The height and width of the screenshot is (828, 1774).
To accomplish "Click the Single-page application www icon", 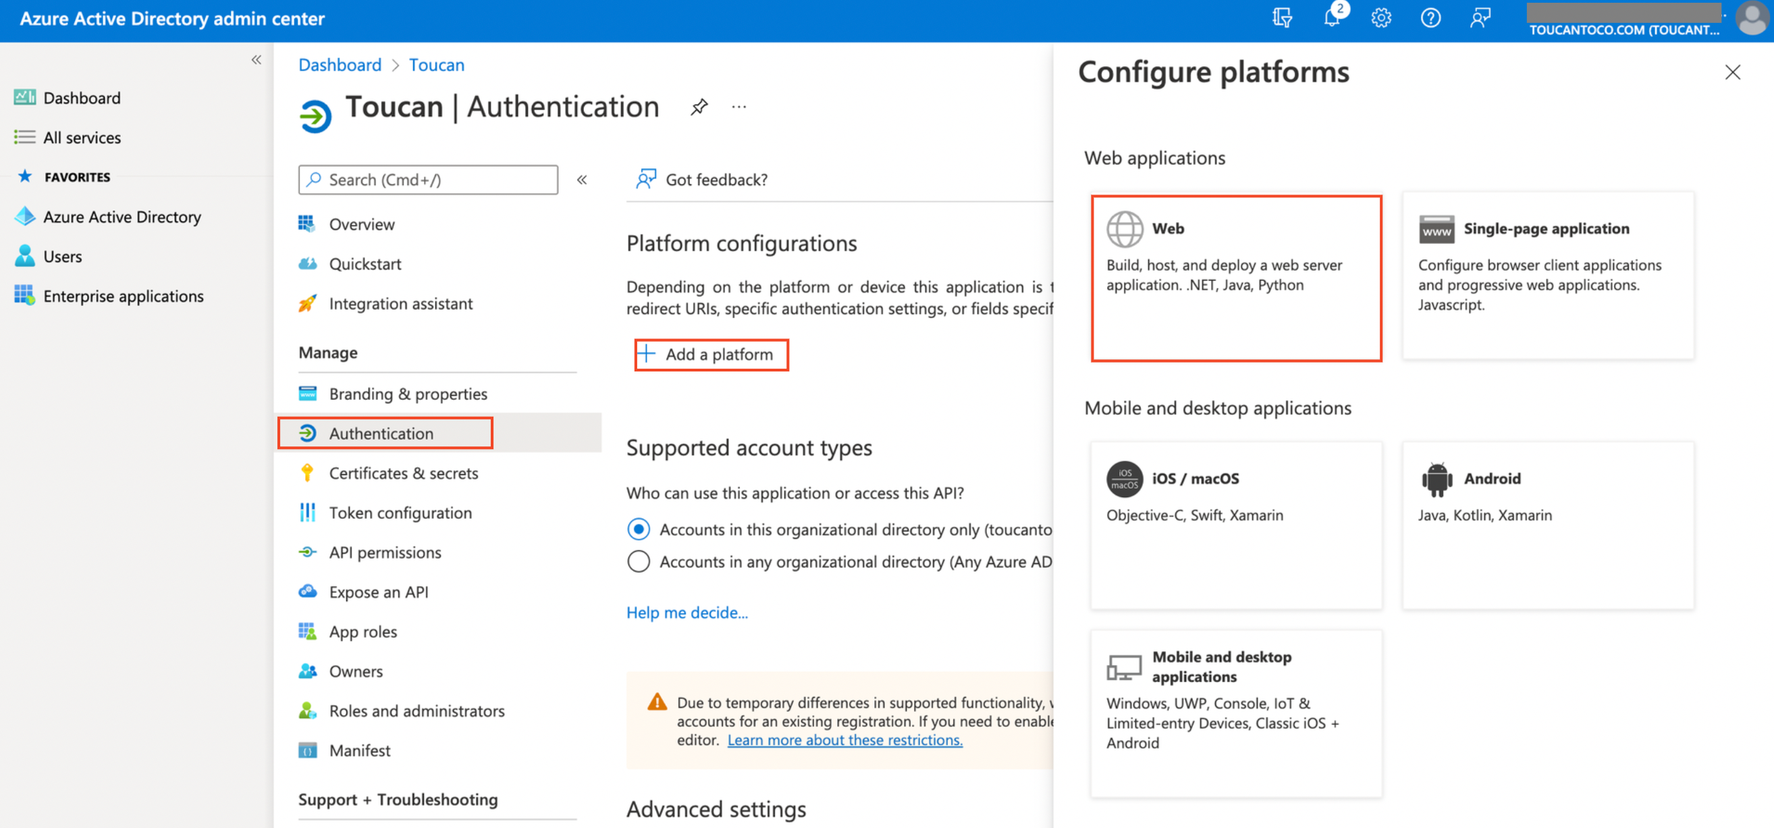I will point(1436,229).
